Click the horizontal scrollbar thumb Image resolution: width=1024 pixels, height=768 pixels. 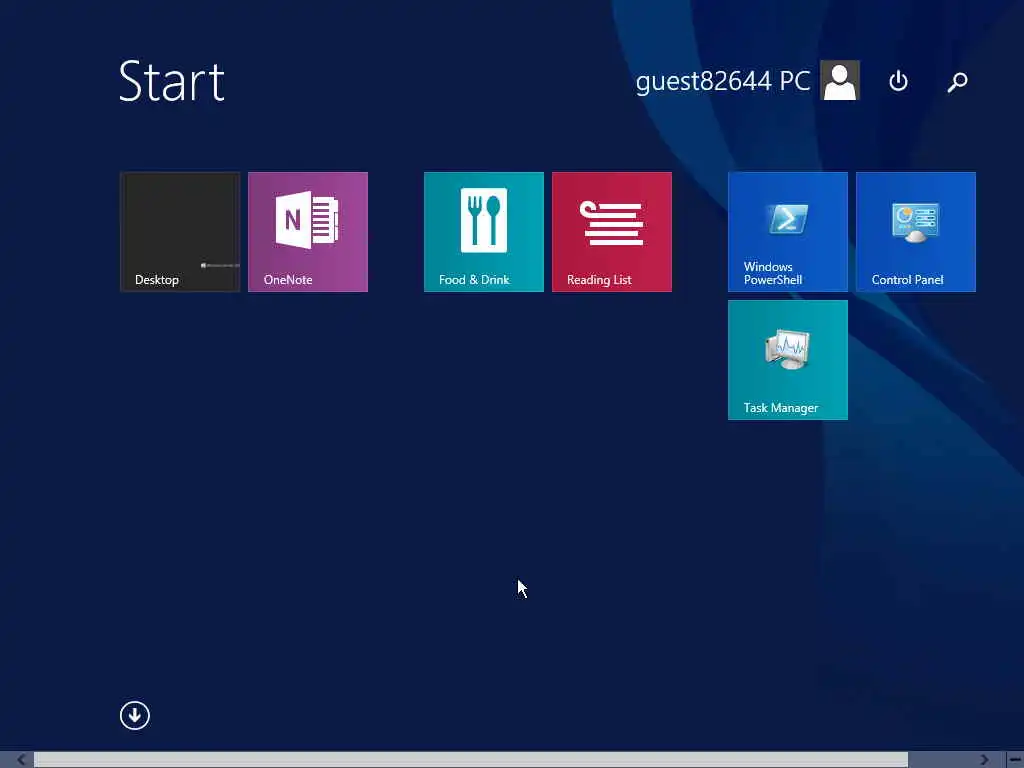tap(471, 760)
